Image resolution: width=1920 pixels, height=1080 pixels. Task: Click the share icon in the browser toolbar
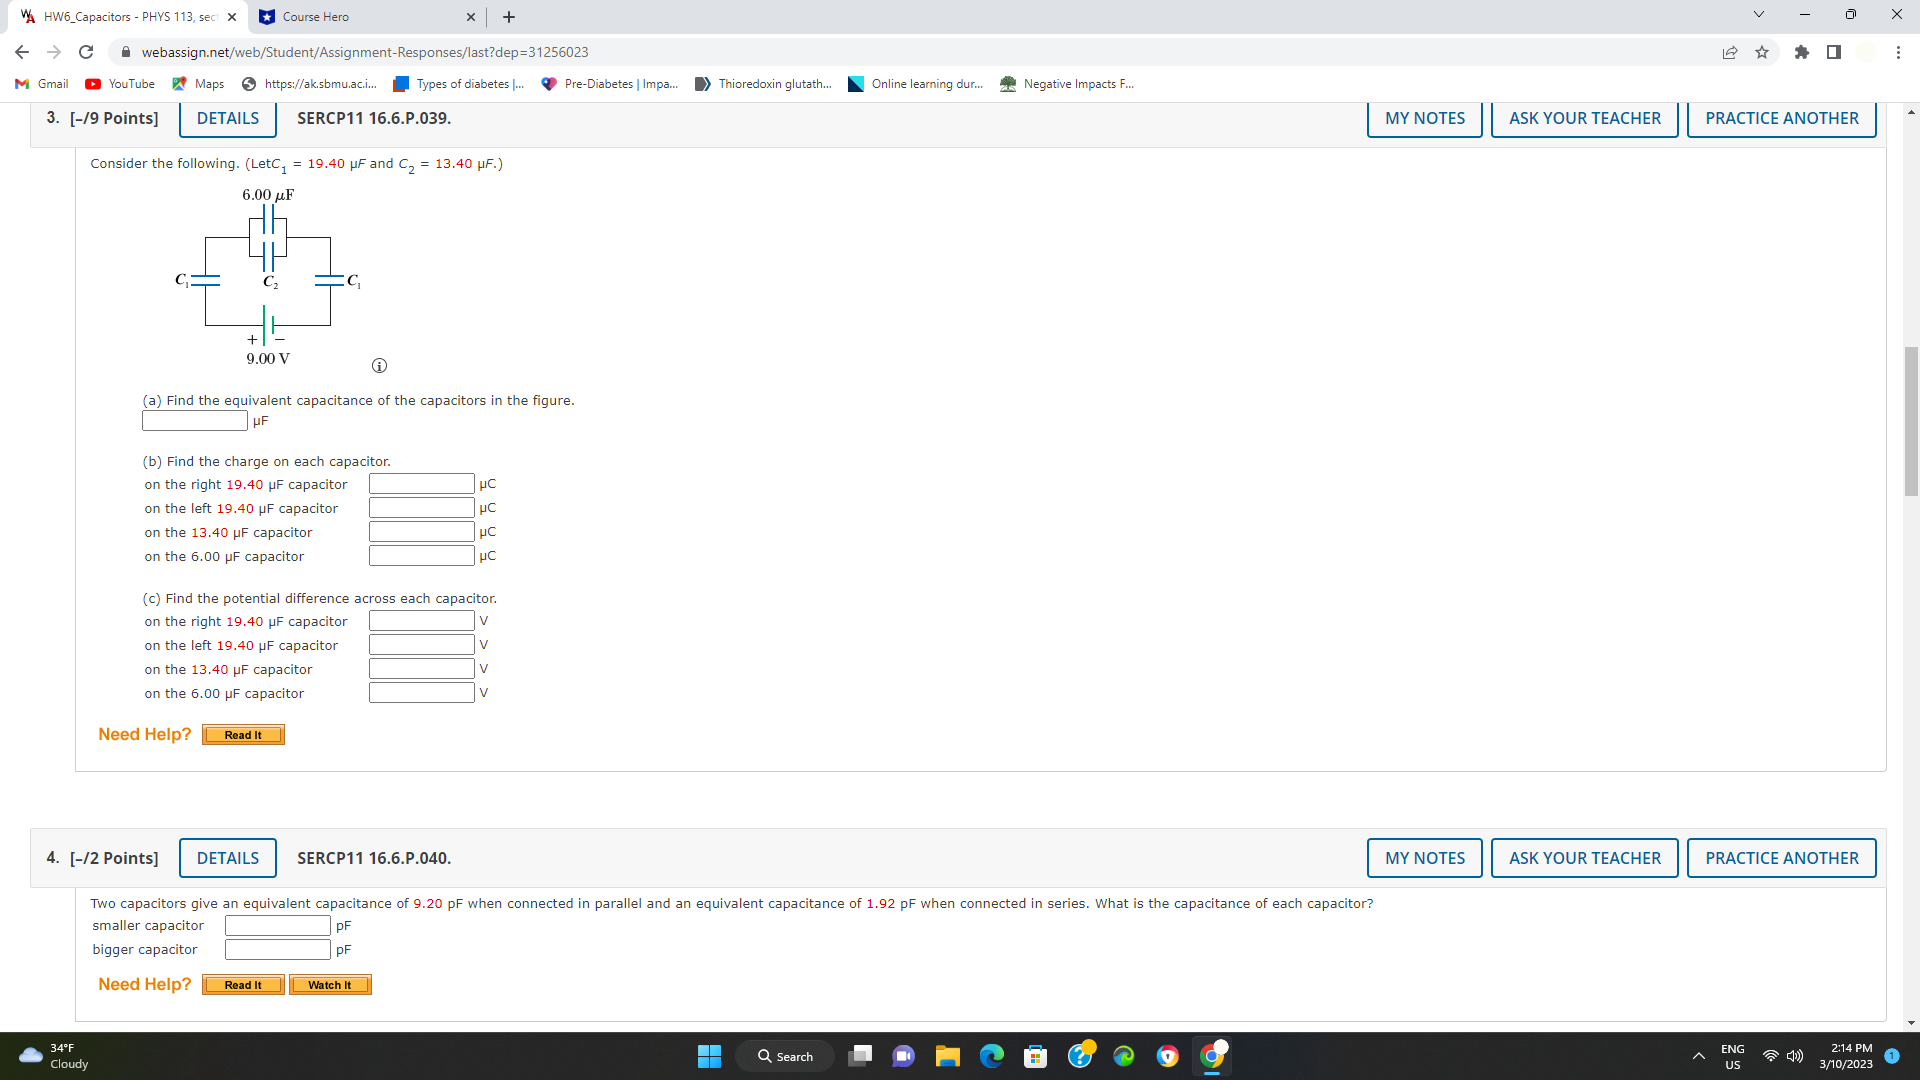(1731, 52)
